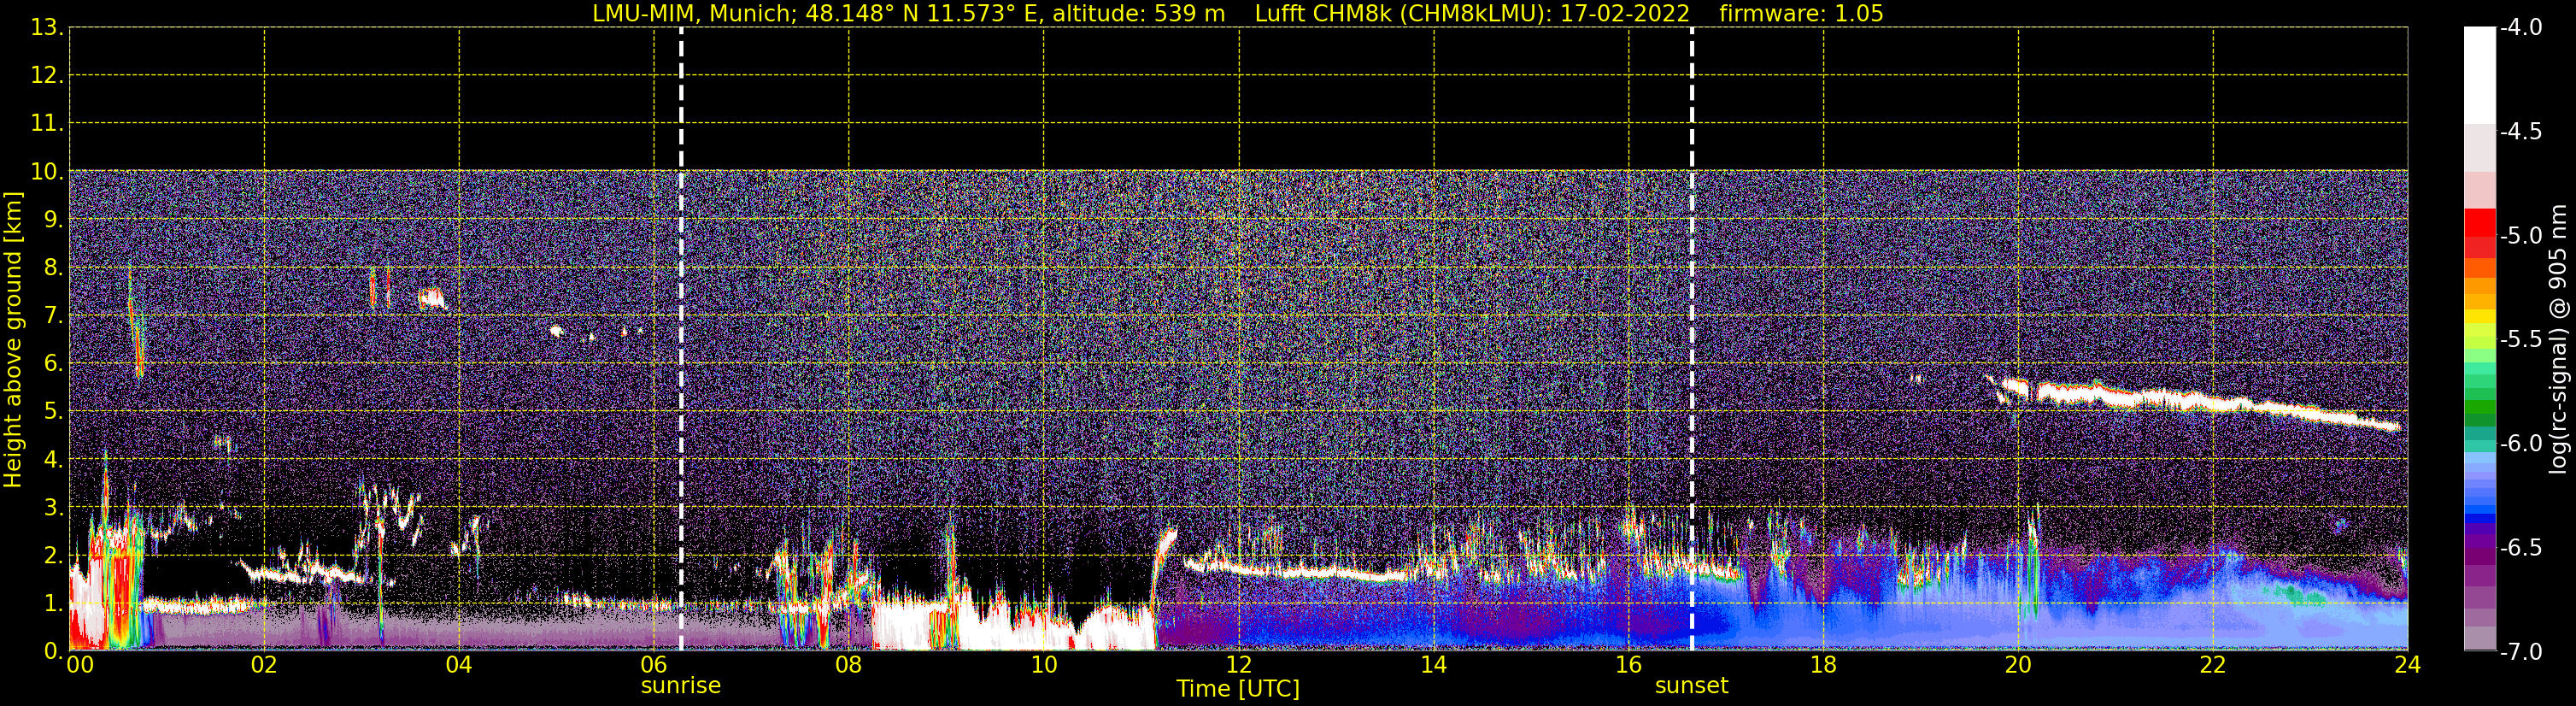Click the date 17-02-2022 in the title
Viewport: 2576px width, 706px height.
click(1625, 13)
